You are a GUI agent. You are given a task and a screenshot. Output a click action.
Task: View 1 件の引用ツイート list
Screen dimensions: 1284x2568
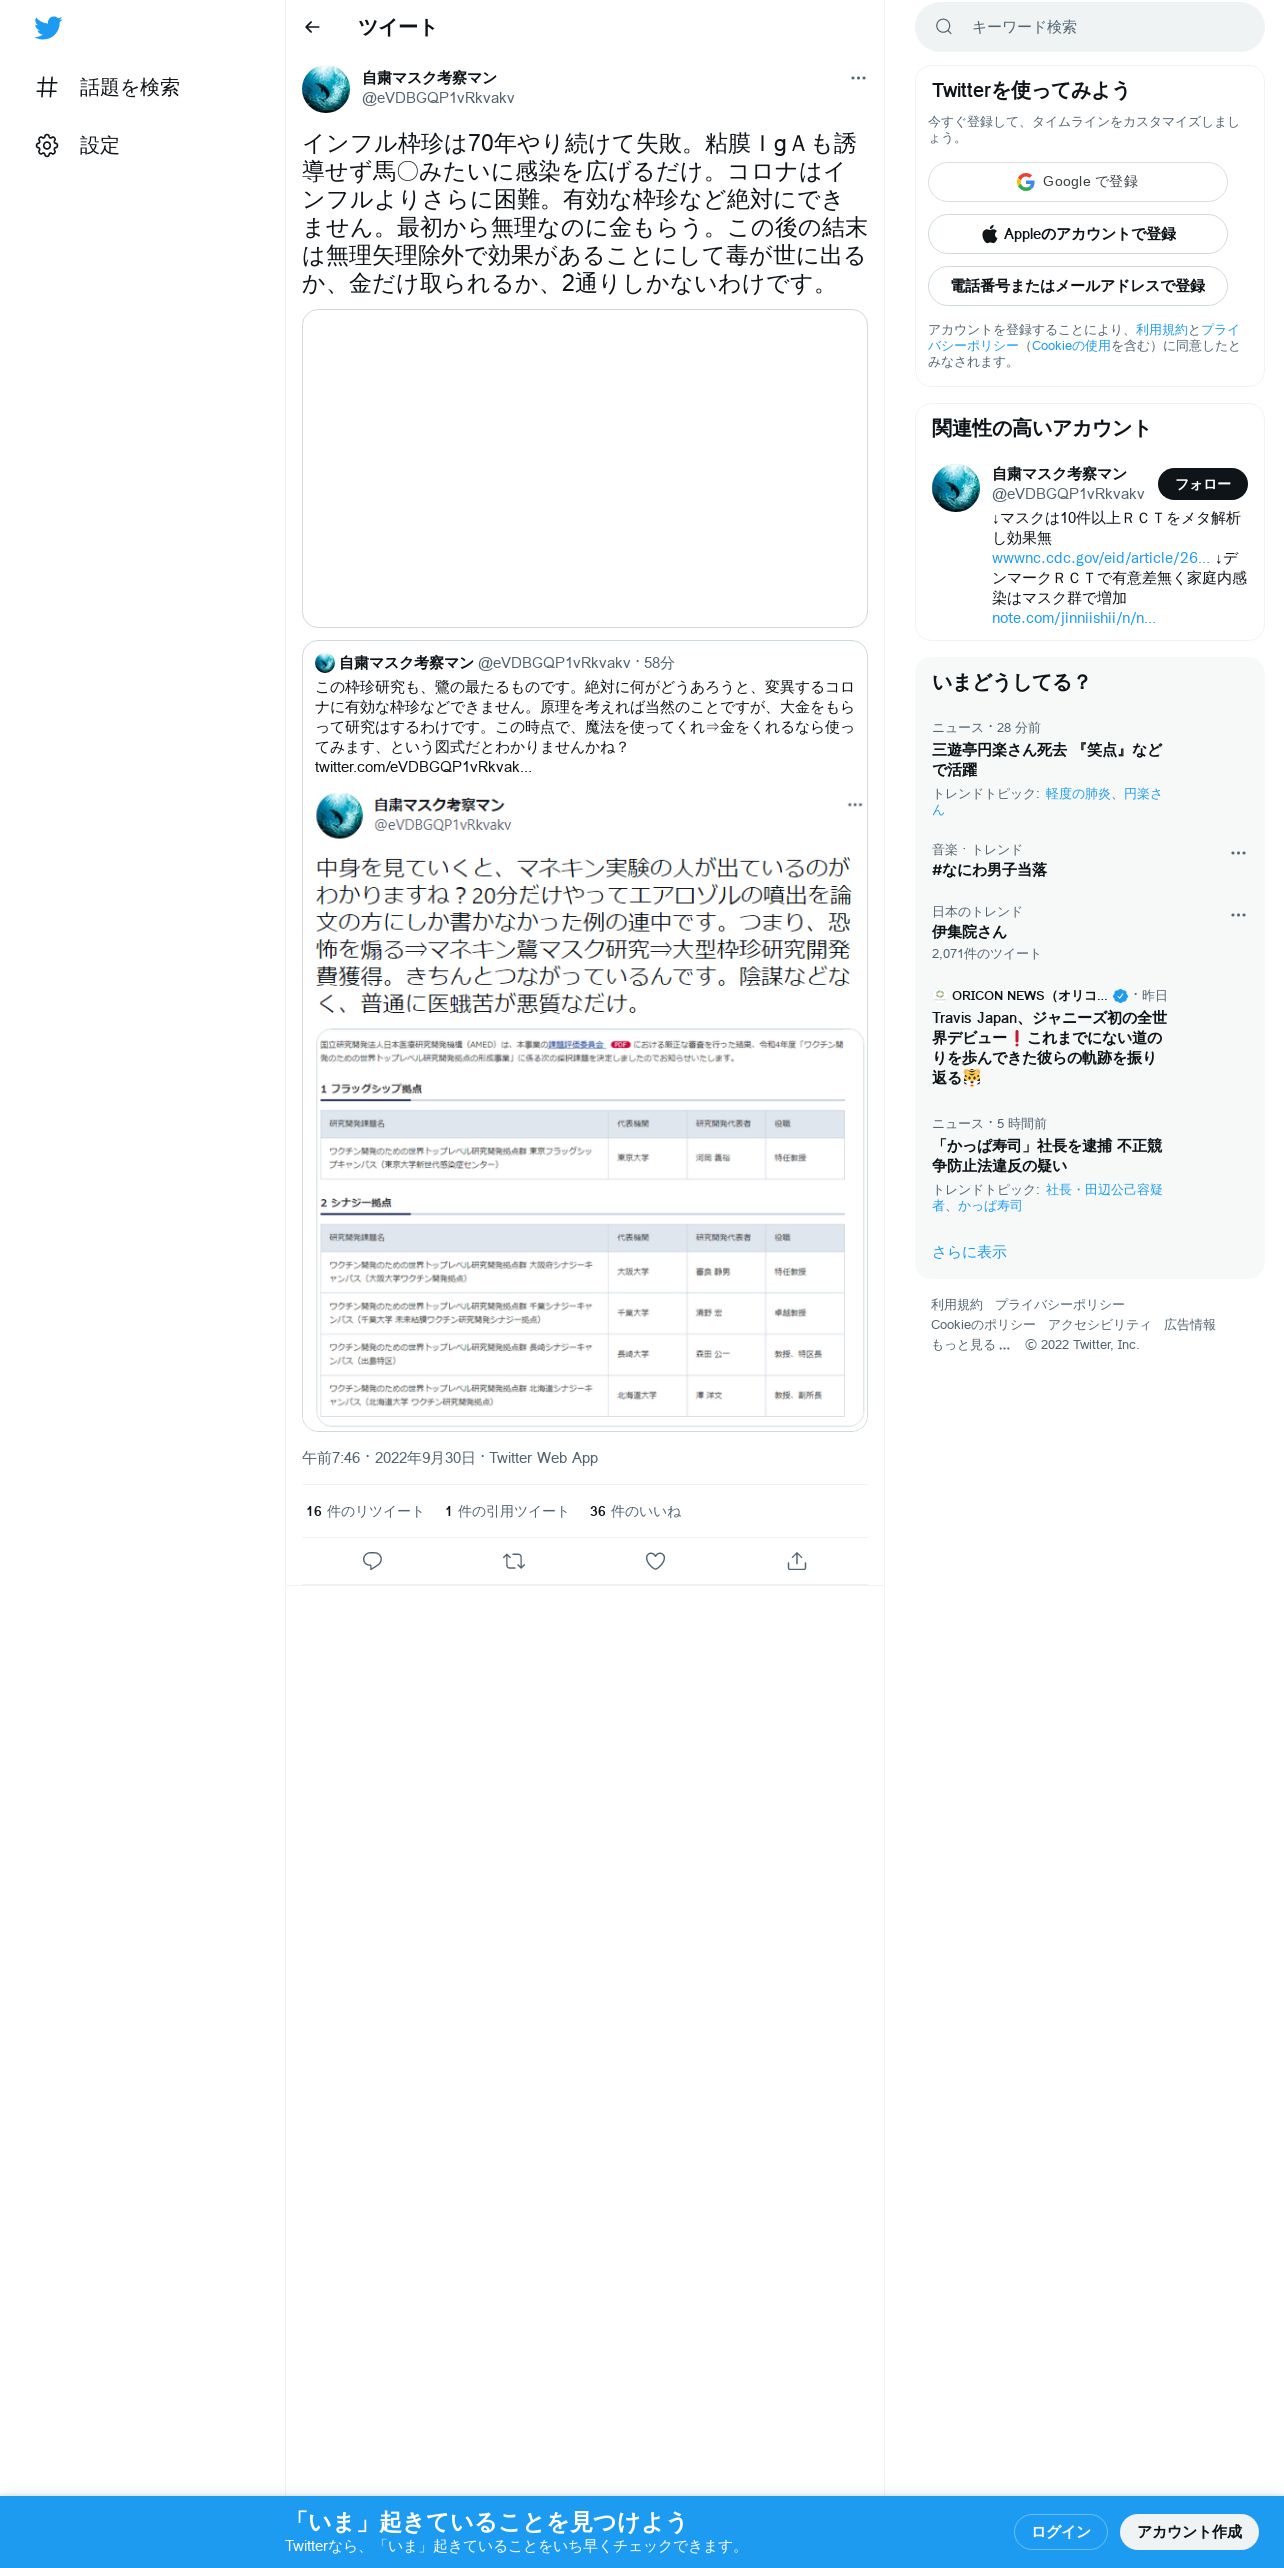(506, 1512)
